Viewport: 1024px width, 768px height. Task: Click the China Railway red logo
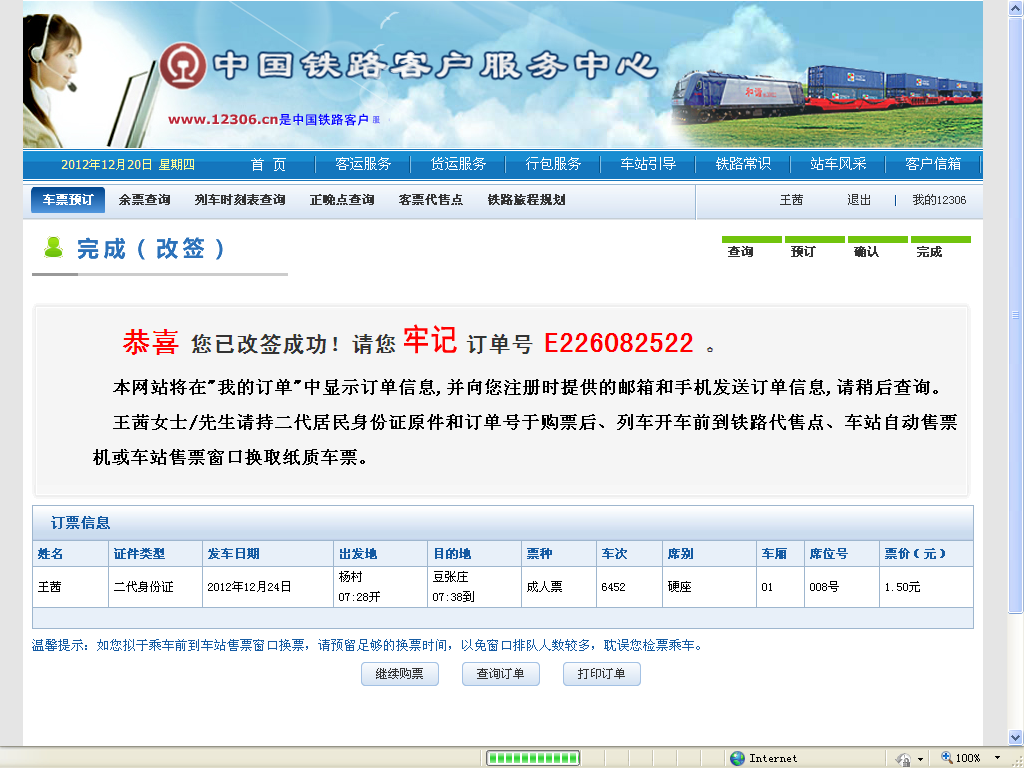183,65
